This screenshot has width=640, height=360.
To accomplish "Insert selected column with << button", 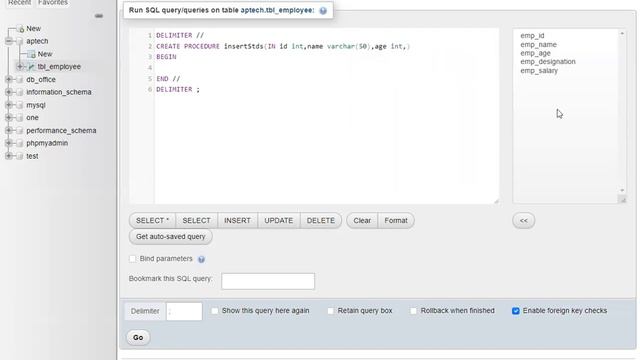I will pyautogui.click(x=524, y=220).
